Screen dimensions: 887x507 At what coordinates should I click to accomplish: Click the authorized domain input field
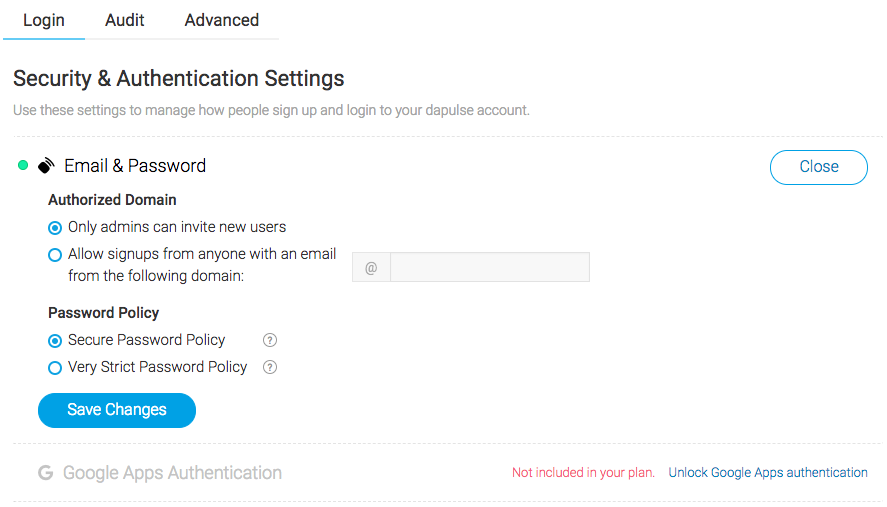490,268
